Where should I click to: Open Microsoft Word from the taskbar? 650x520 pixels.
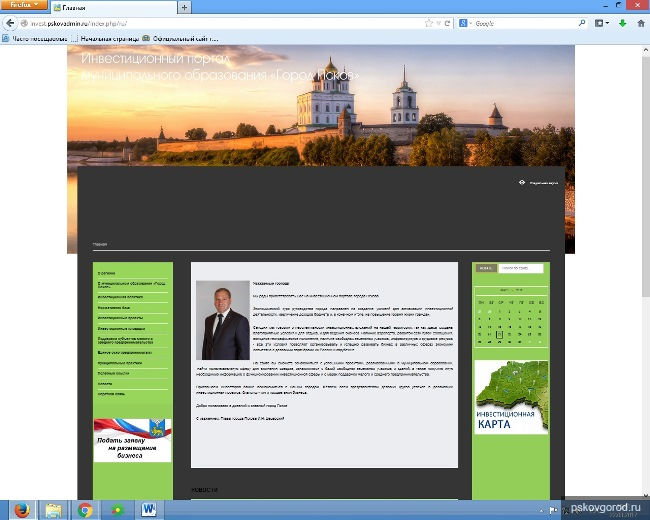(148, 510)
